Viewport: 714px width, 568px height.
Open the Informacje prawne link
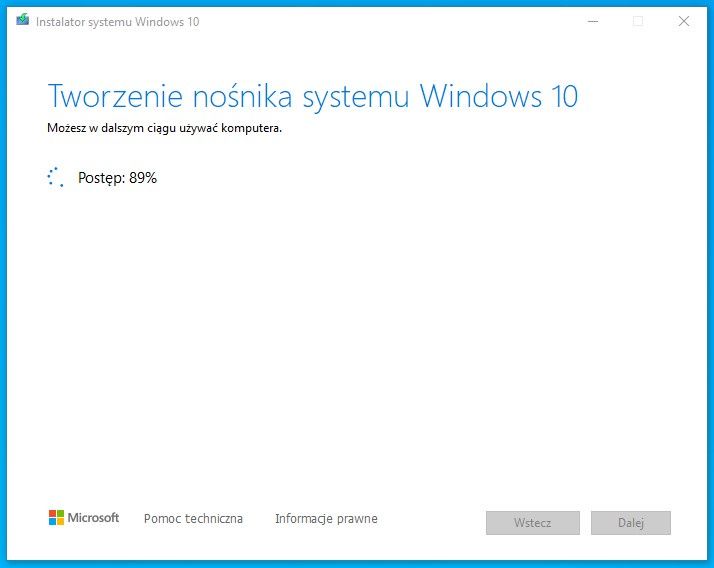[326, 518]
